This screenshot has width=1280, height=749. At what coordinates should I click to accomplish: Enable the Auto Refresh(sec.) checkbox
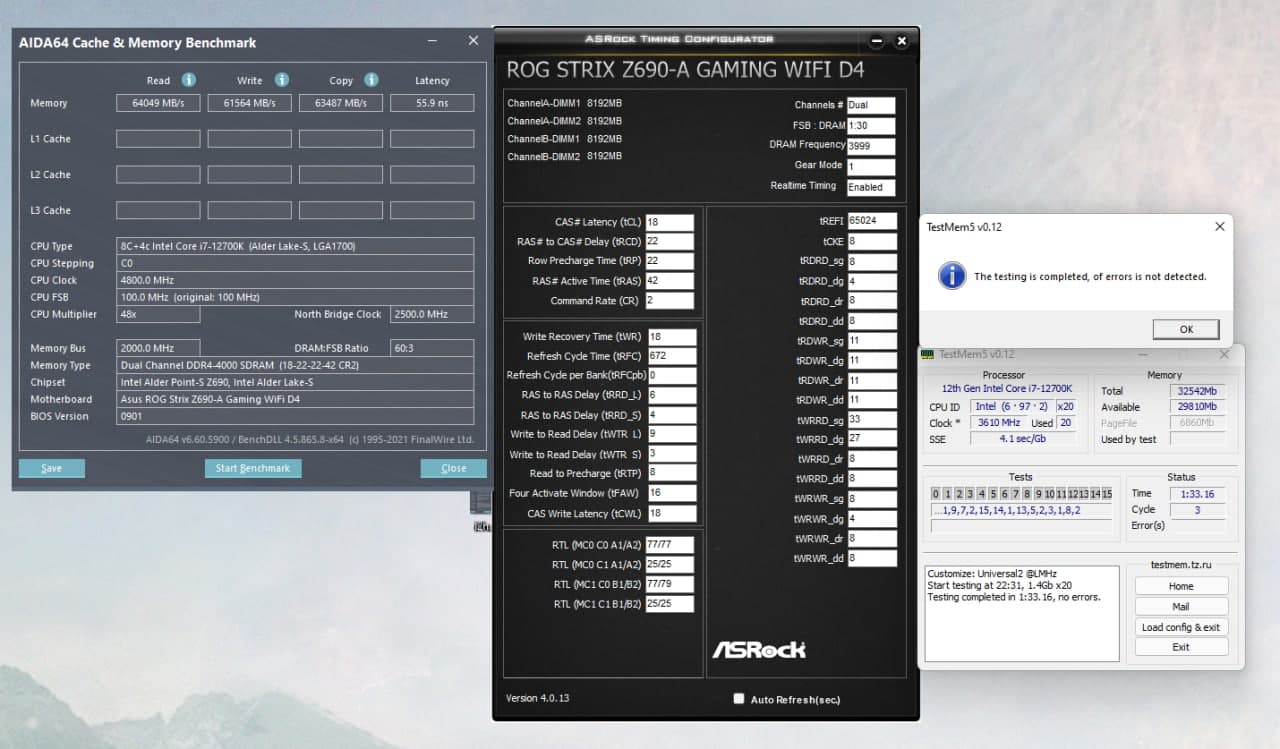(x=739, y=699)
